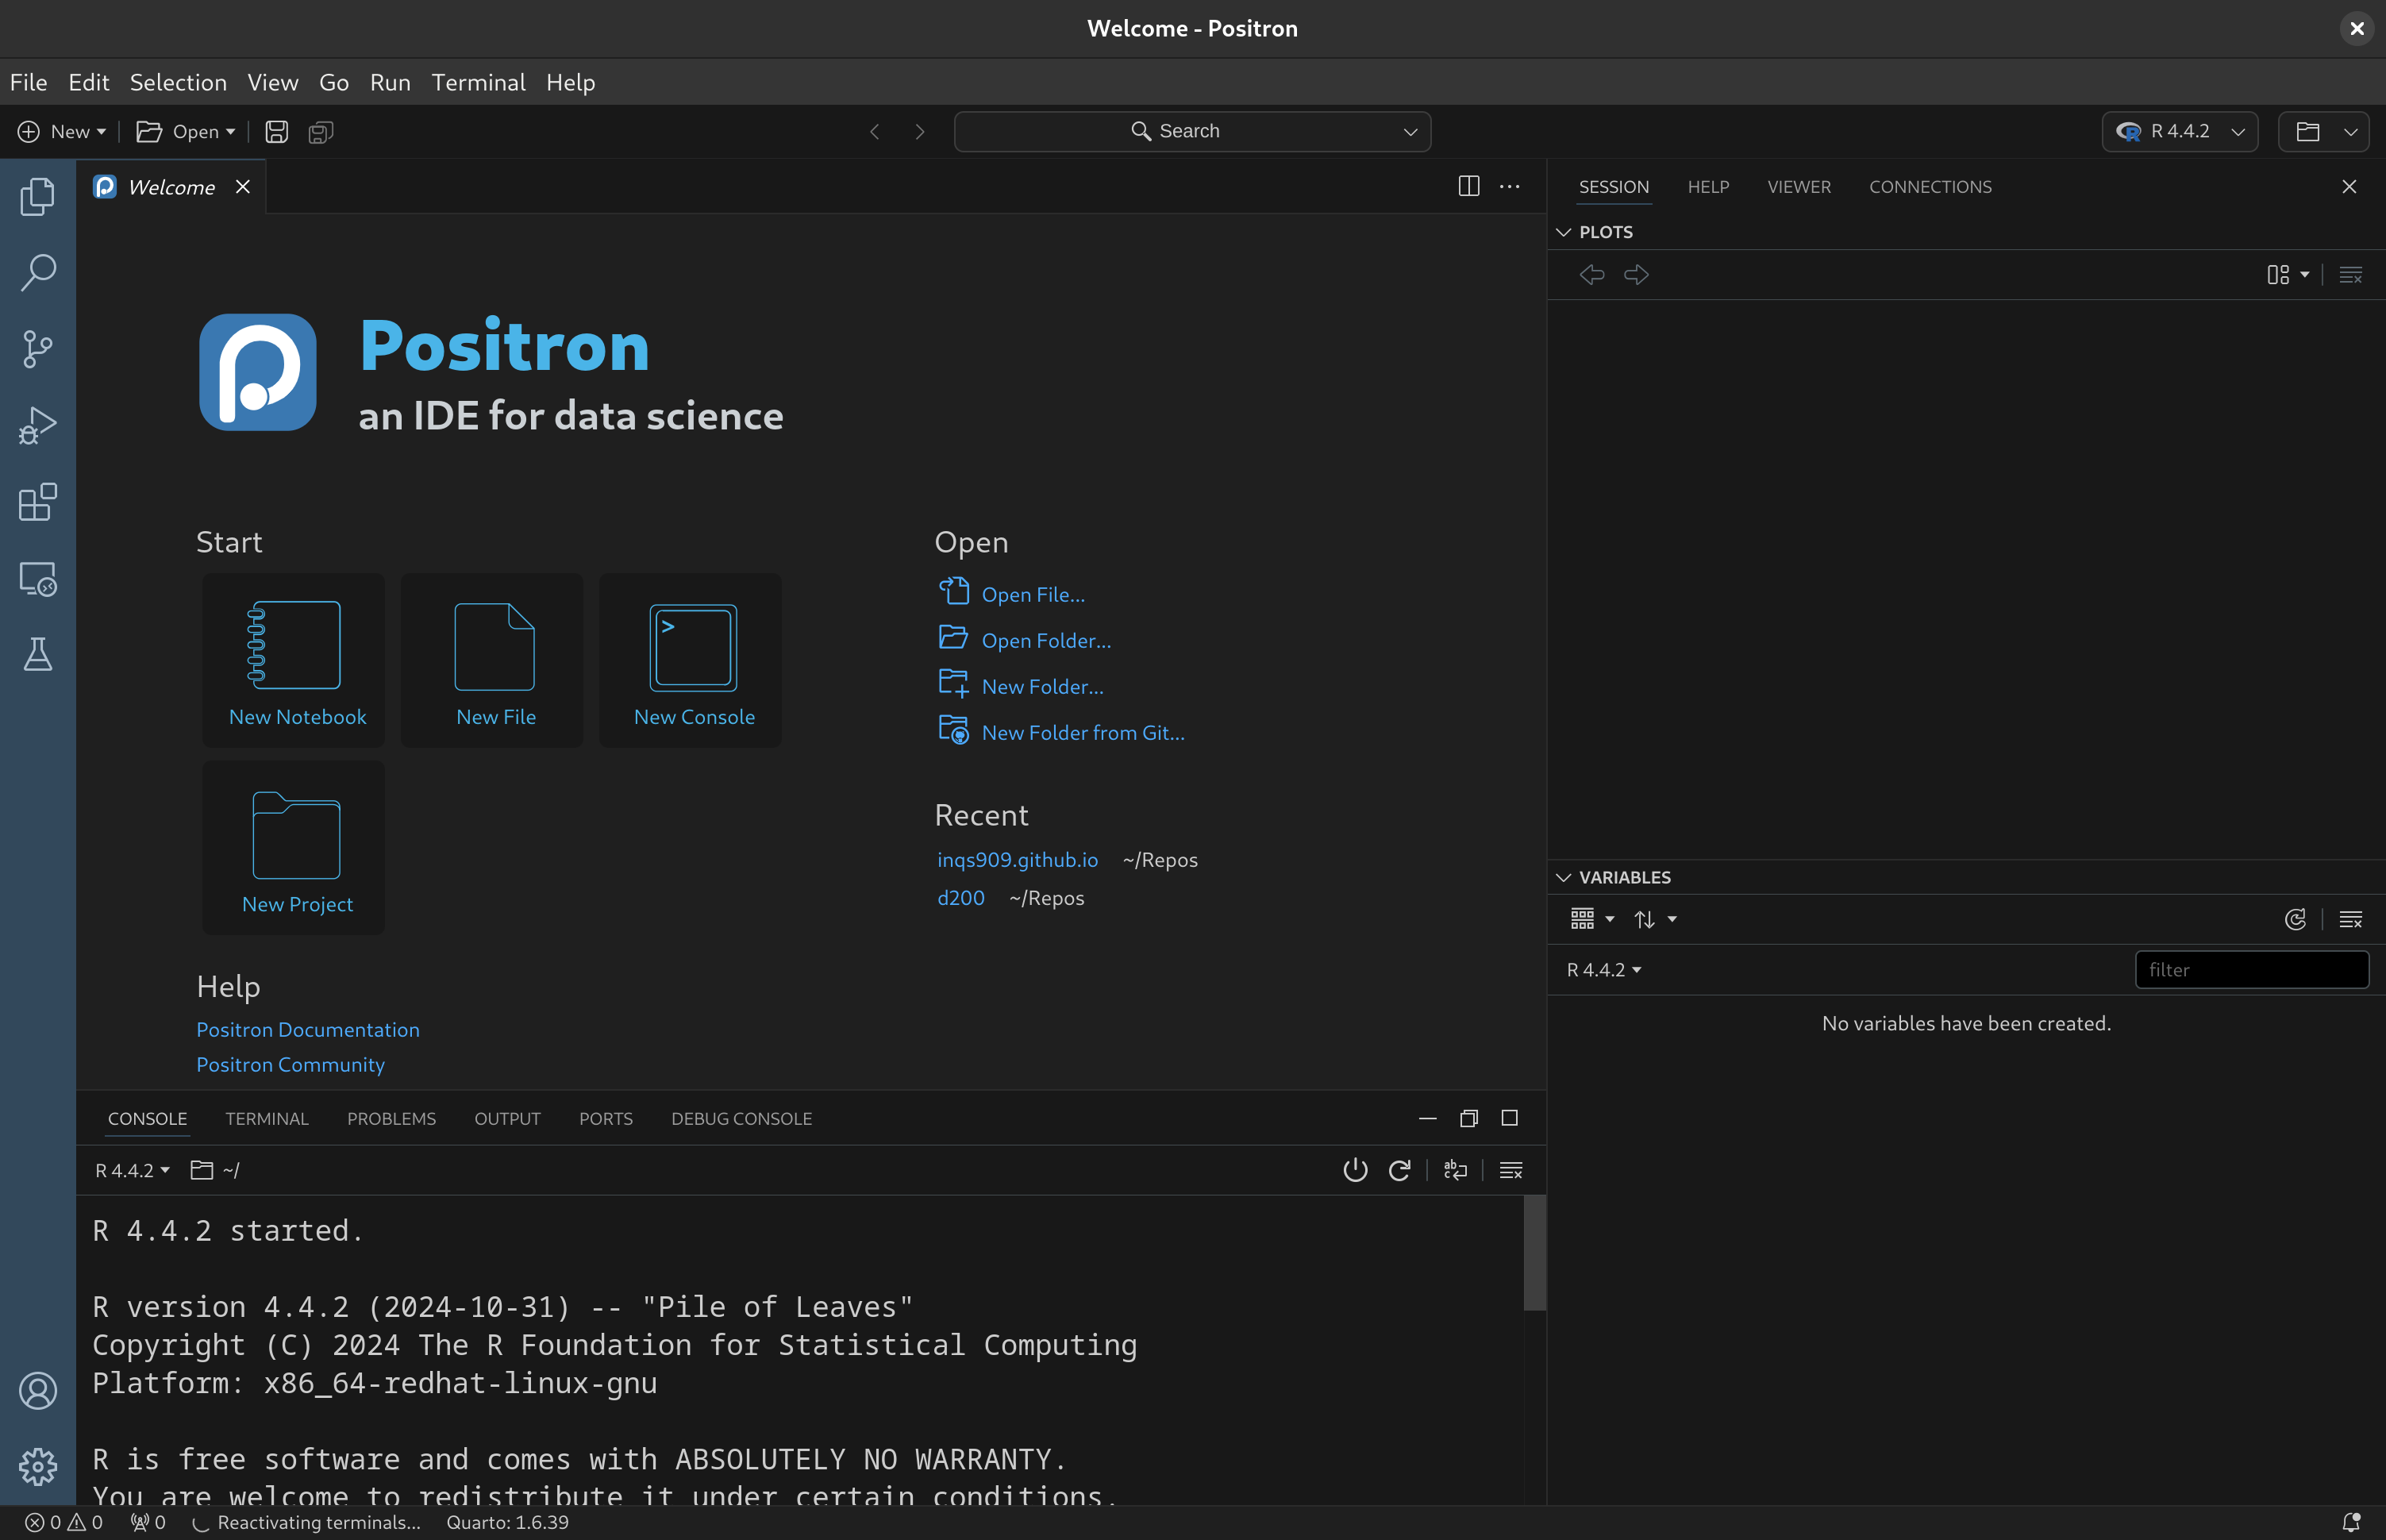Click the New Notebook button
The image size is (2386, 1540).
pos(293,659)
